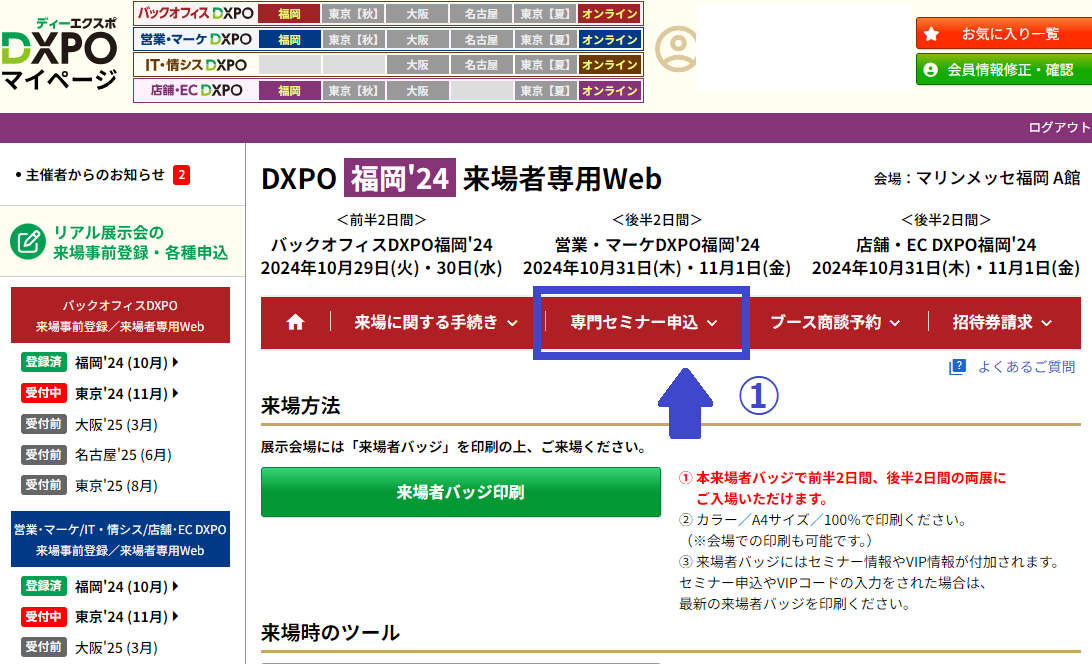The height and width of the screenshot is (664, 1092).
Task: Open 主催者からのお知らせ notices
Action: (x=95, y=175)
